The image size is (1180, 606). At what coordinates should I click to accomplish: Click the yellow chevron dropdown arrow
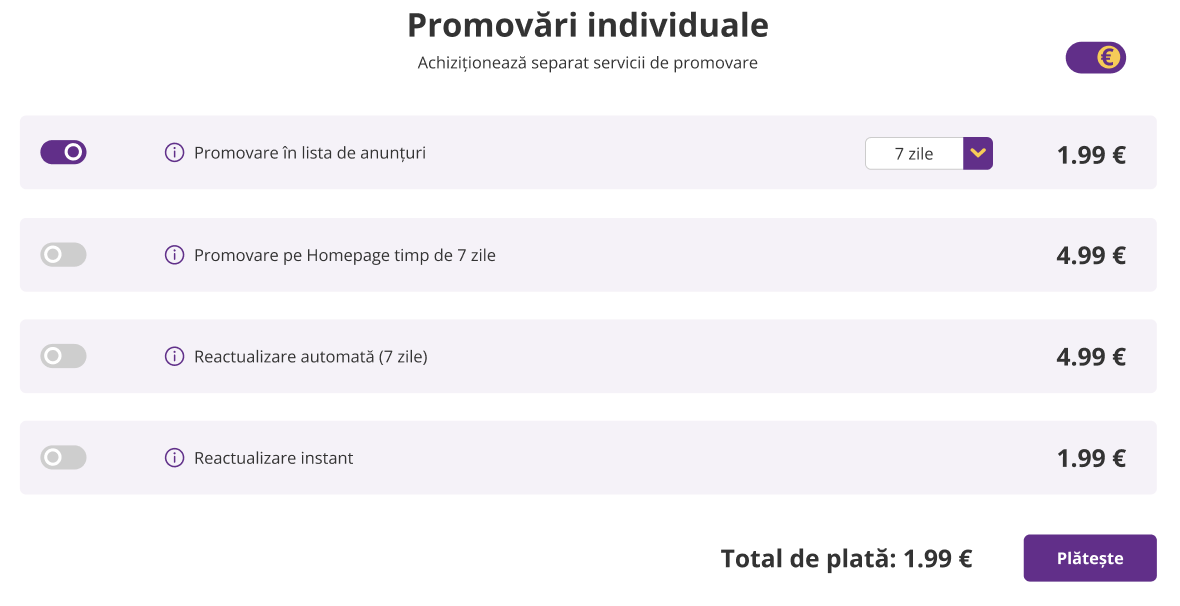[x=978, y=154]
